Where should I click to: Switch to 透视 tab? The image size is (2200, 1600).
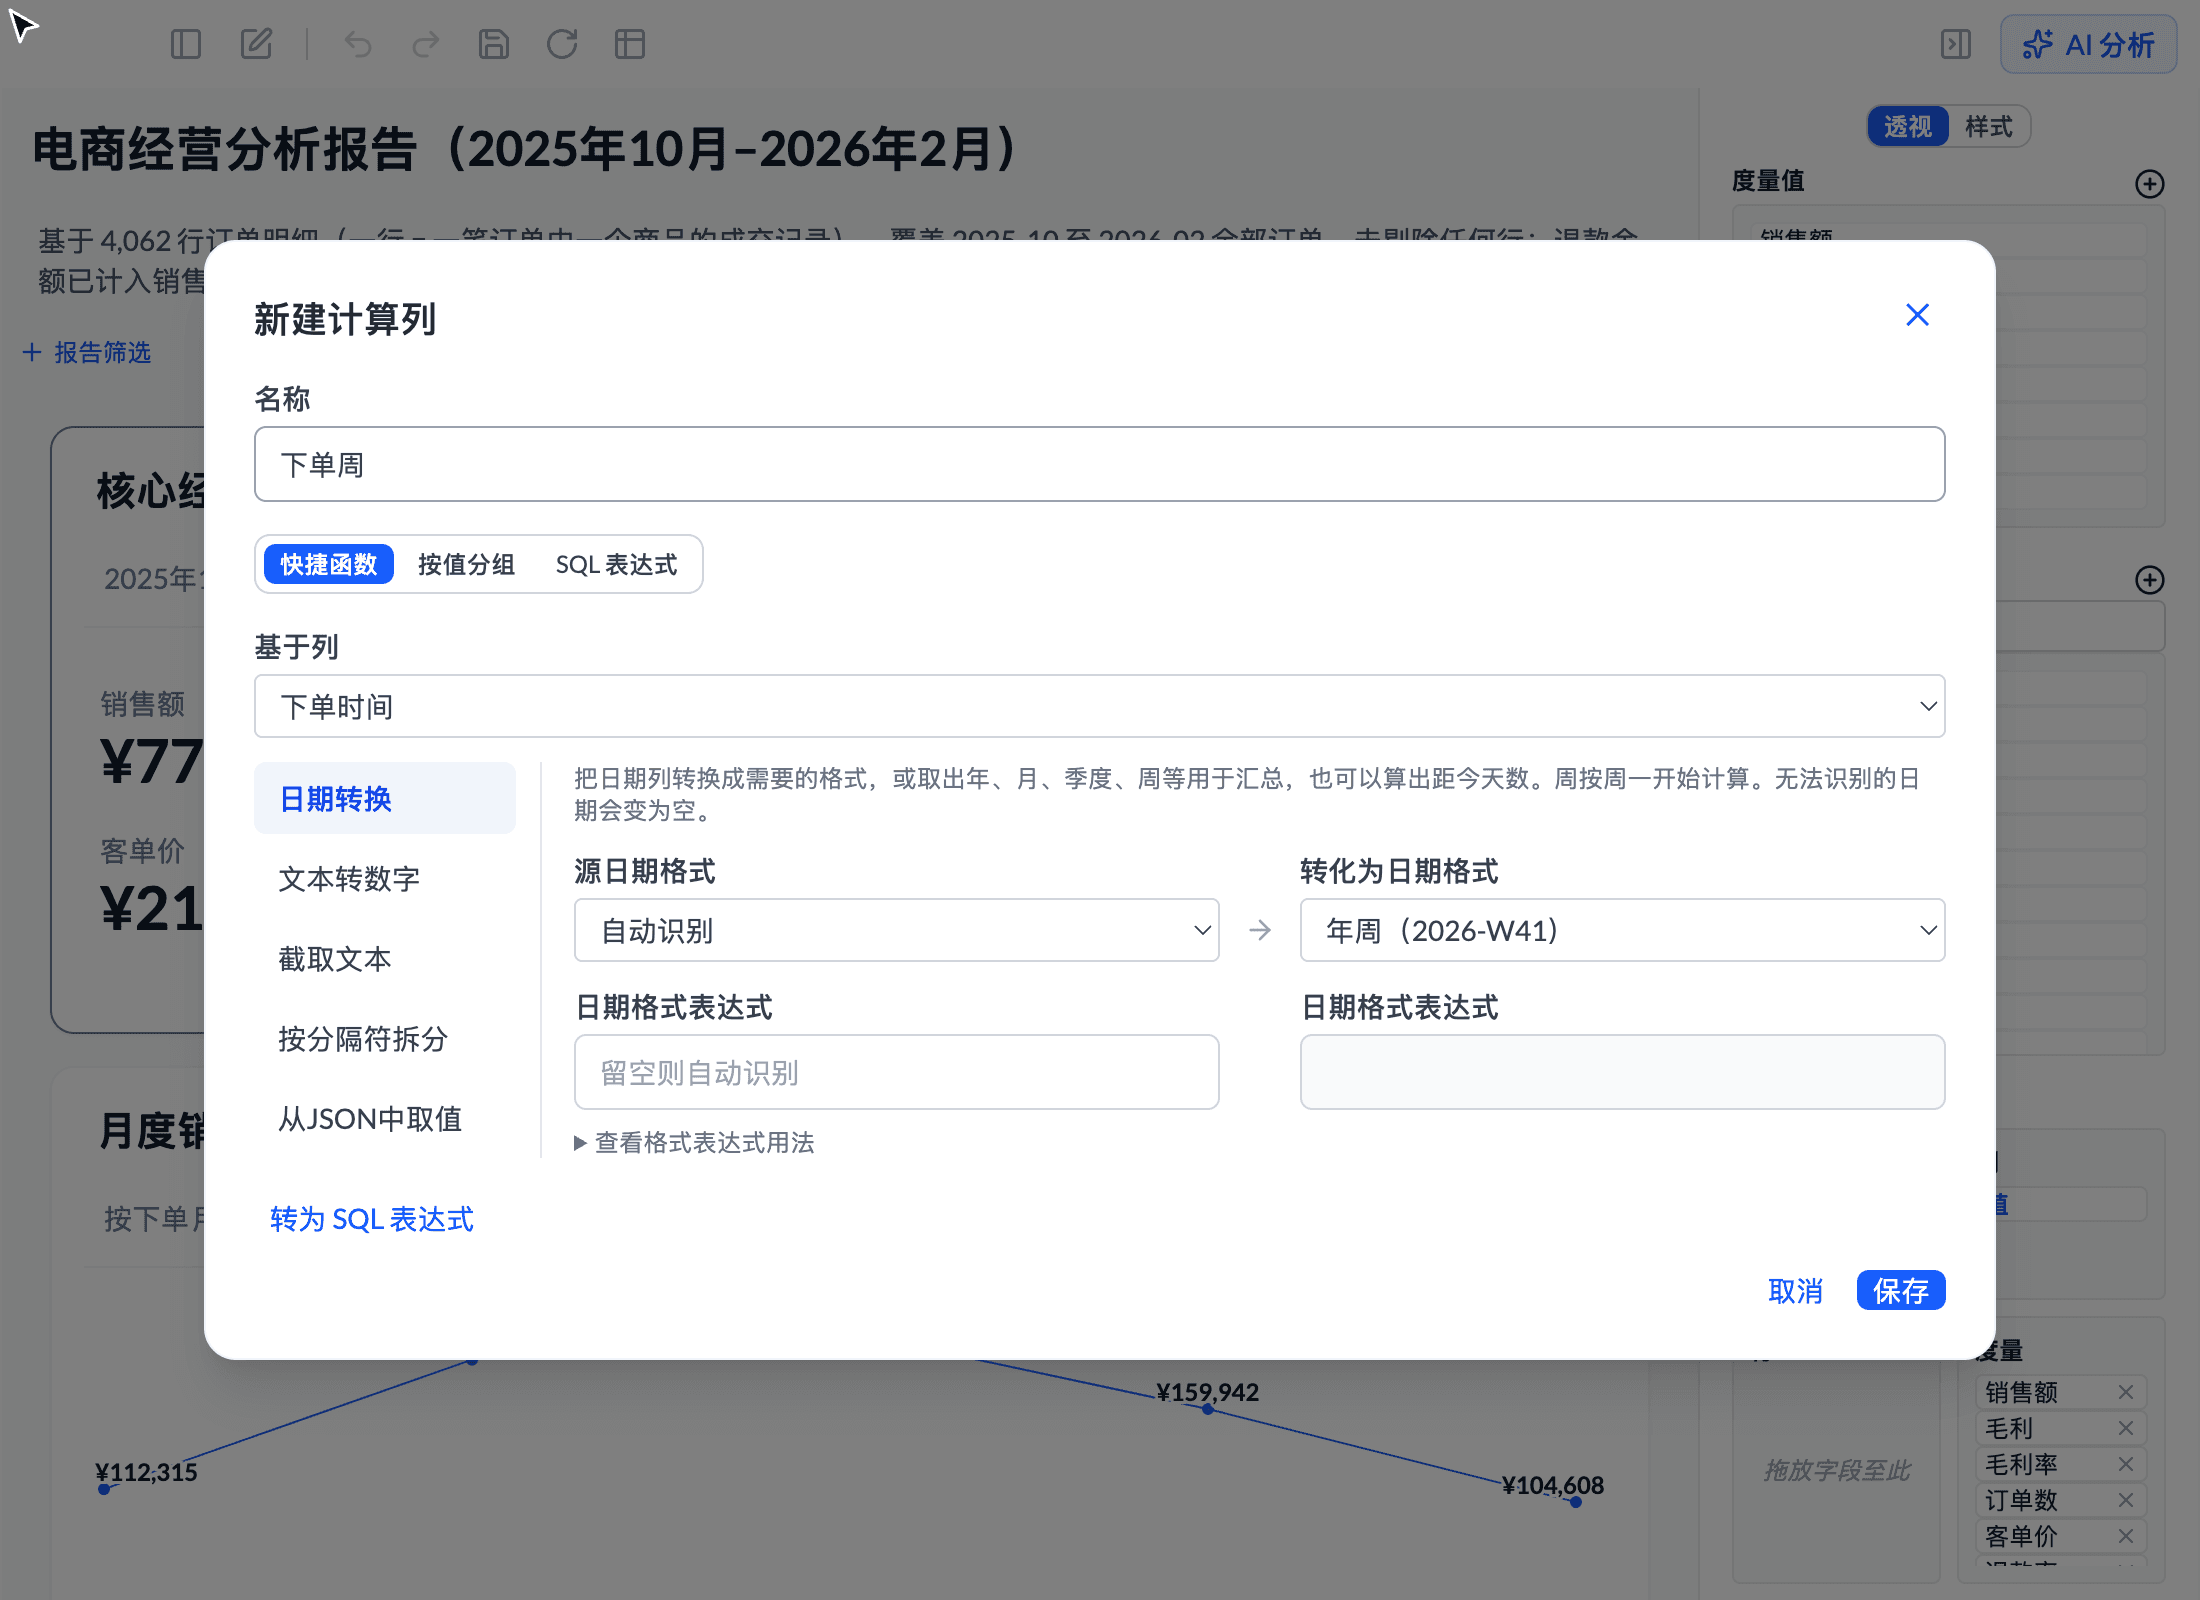coord(1908,127)
